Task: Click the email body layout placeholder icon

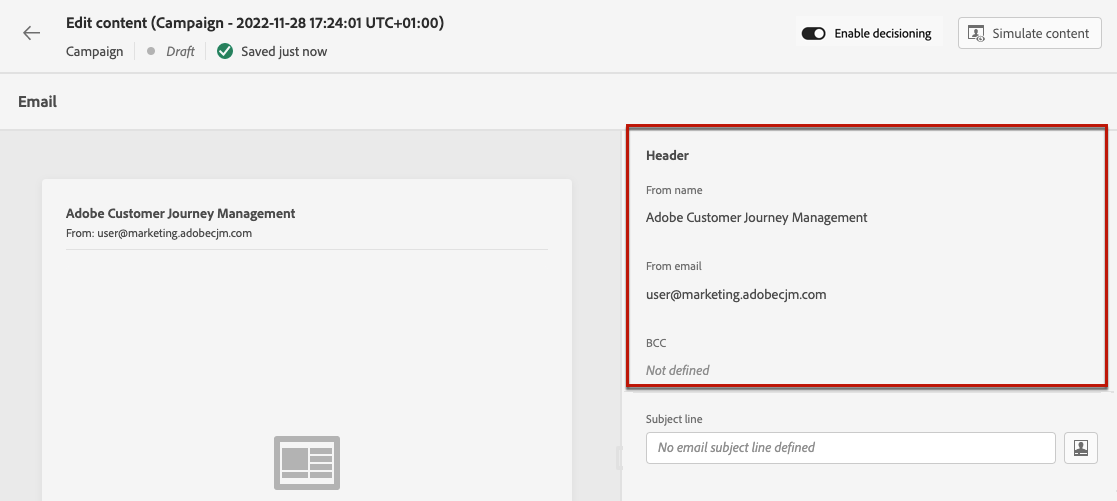Action: pyautogui.click(x=307, y=463)
